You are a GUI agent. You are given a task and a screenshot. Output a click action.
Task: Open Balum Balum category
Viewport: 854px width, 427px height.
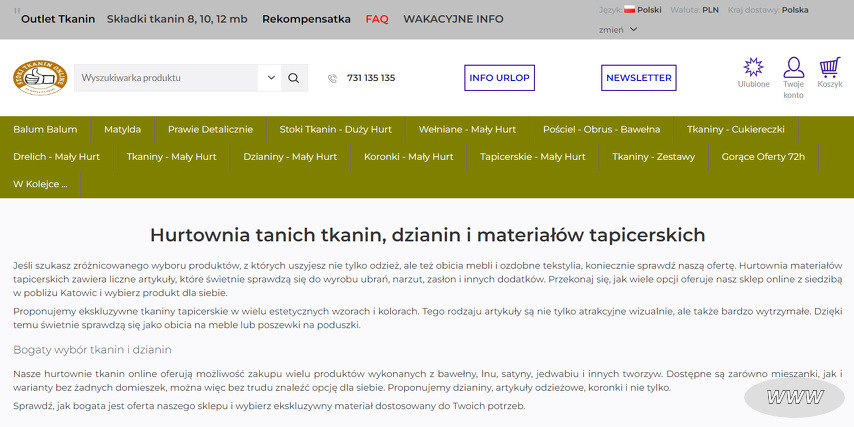point(45,130)
